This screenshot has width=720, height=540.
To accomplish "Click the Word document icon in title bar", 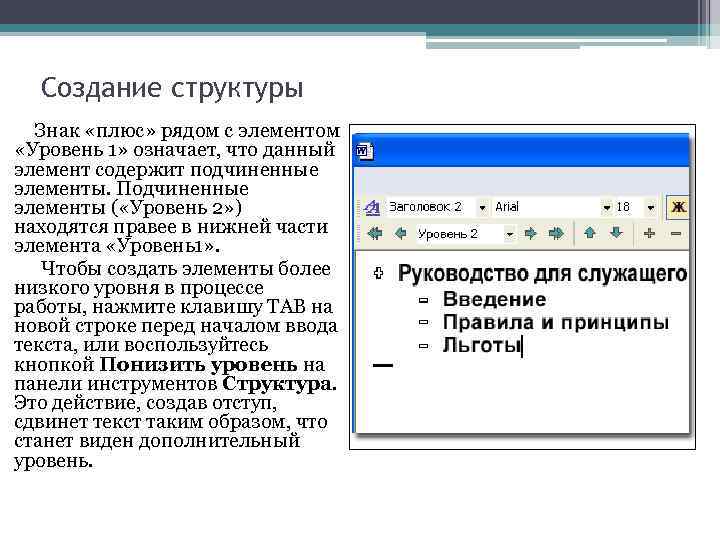I will point(365,151).
